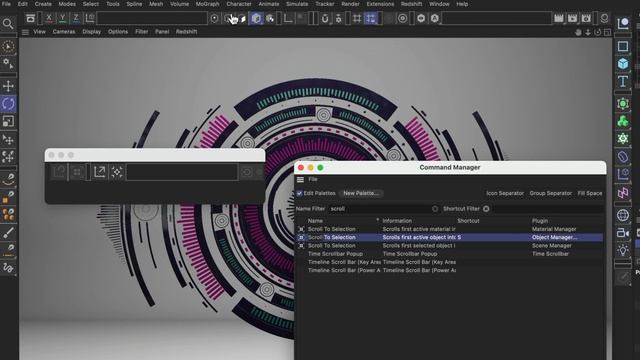640x360 pixels.
Task: Click the null square object icon
Action: pos(623,46)
